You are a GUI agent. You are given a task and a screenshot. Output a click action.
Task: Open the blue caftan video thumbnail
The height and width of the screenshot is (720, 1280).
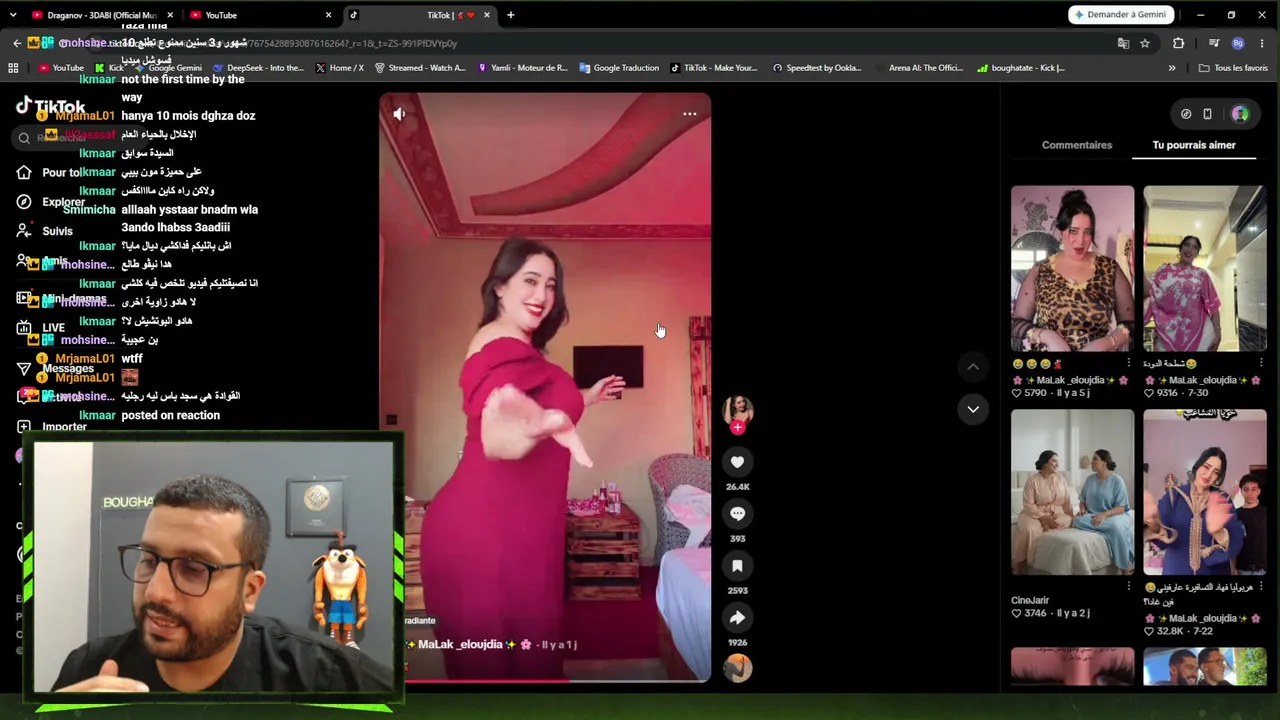point(1205,492)
